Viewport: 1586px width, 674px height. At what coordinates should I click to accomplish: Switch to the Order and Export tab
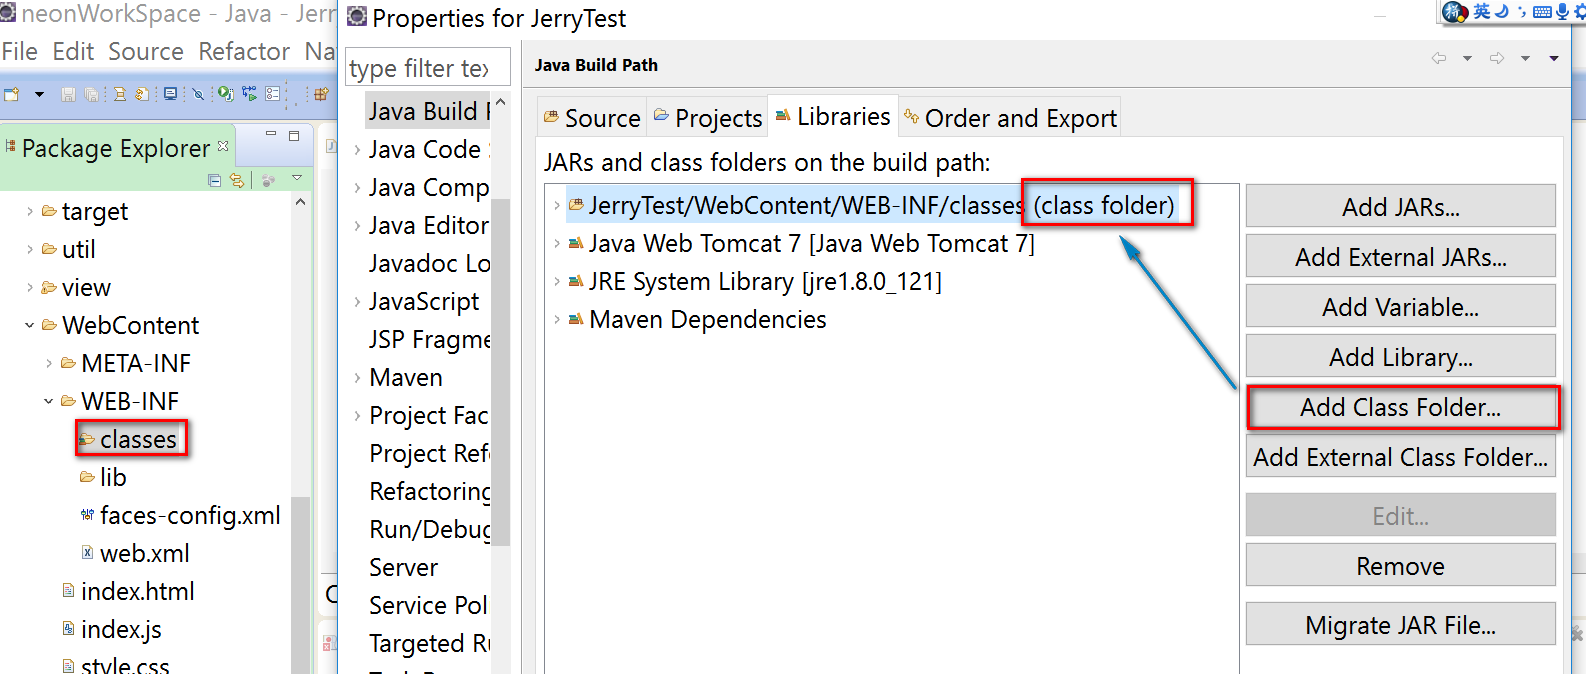1010,118
